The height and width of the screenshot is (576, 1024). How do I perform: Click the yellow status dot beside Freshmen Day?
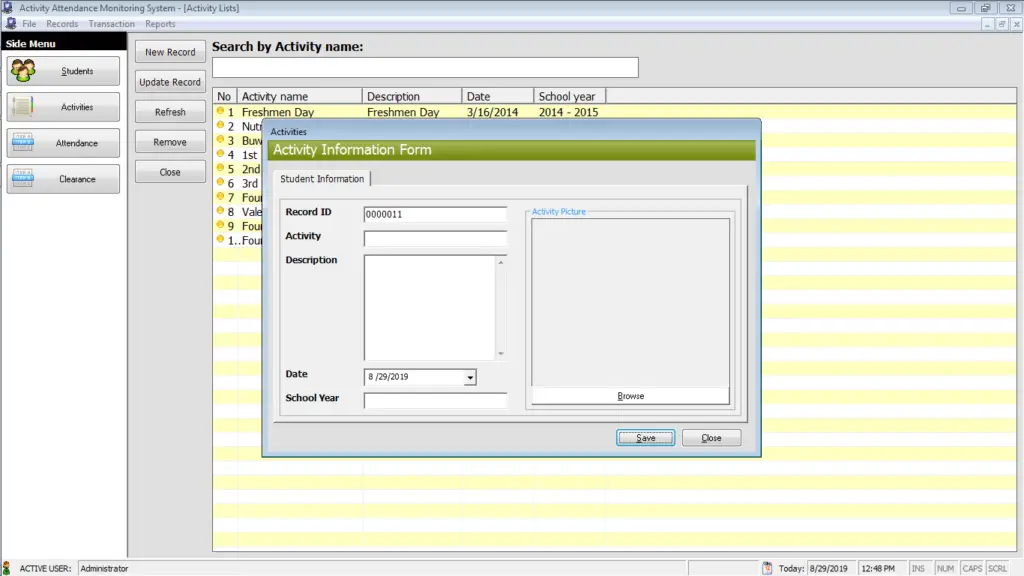click(x=220, y=112)
